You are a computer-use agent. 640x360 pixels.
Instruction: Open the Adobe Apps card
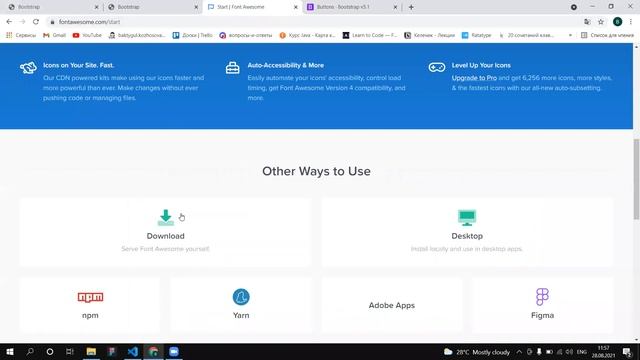pyautogui.click(x=391, y=305)
